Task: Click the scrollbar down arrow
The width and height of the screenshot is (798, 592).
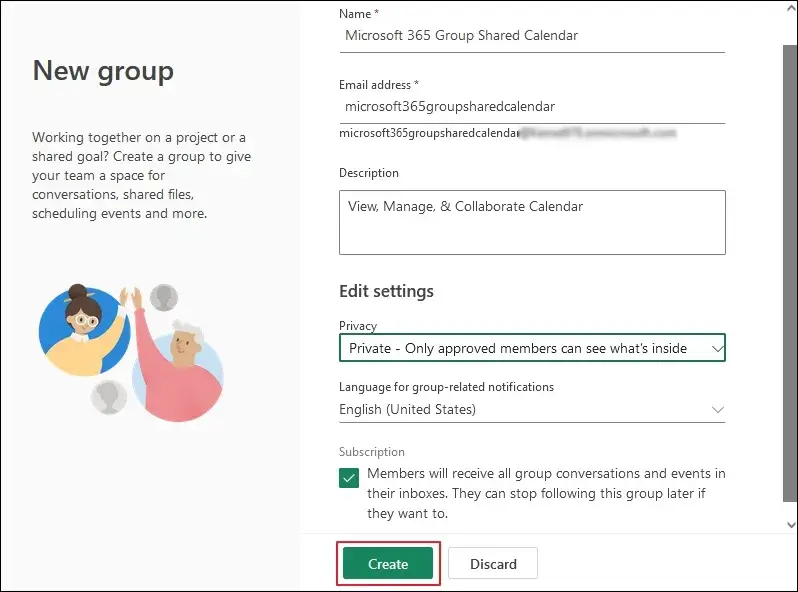Action: pos(790,524)
